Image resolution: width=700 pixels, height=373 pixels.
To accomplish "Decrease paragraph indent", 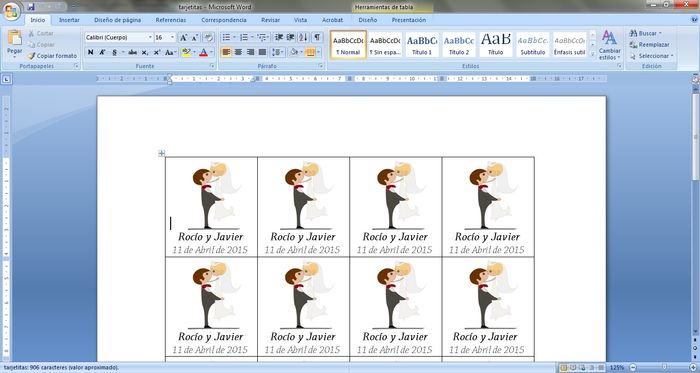I will coord(279,37).
